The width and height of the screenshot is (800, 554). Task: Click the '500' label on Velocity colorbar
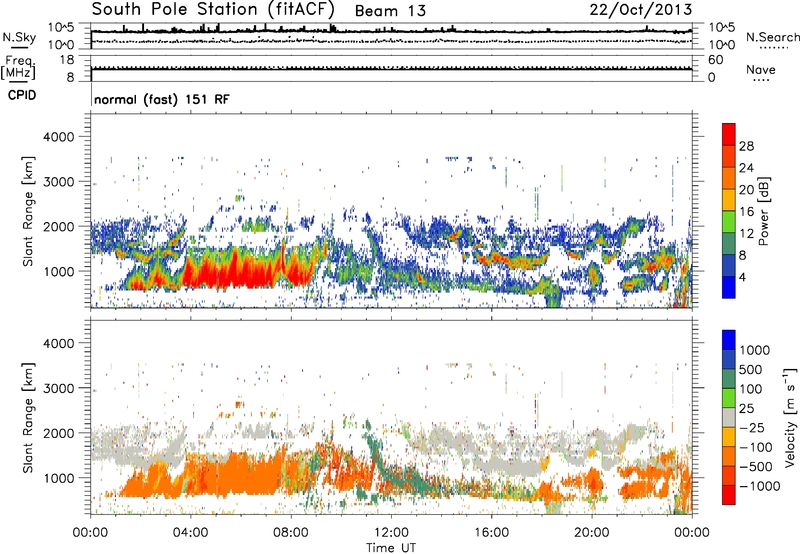(751, 370)
